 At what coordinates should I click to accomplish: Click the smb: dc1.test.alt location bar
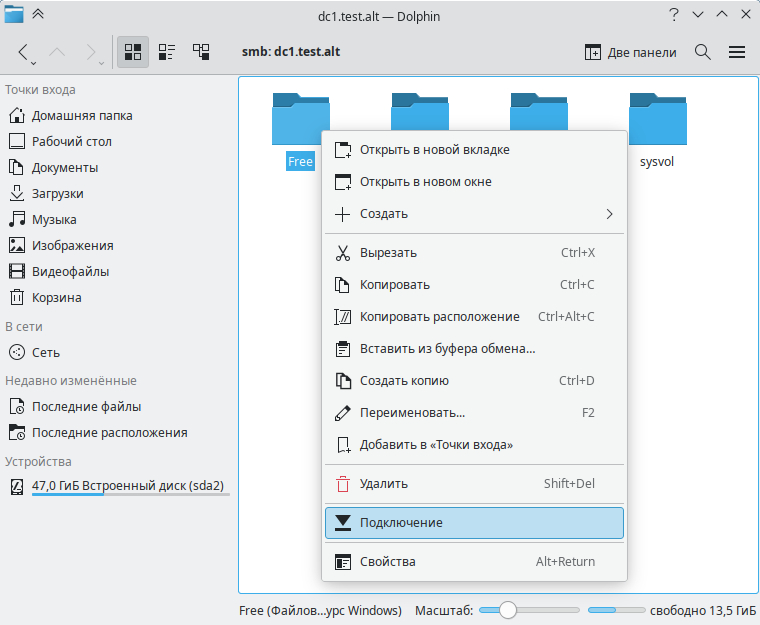coord(291,52)
